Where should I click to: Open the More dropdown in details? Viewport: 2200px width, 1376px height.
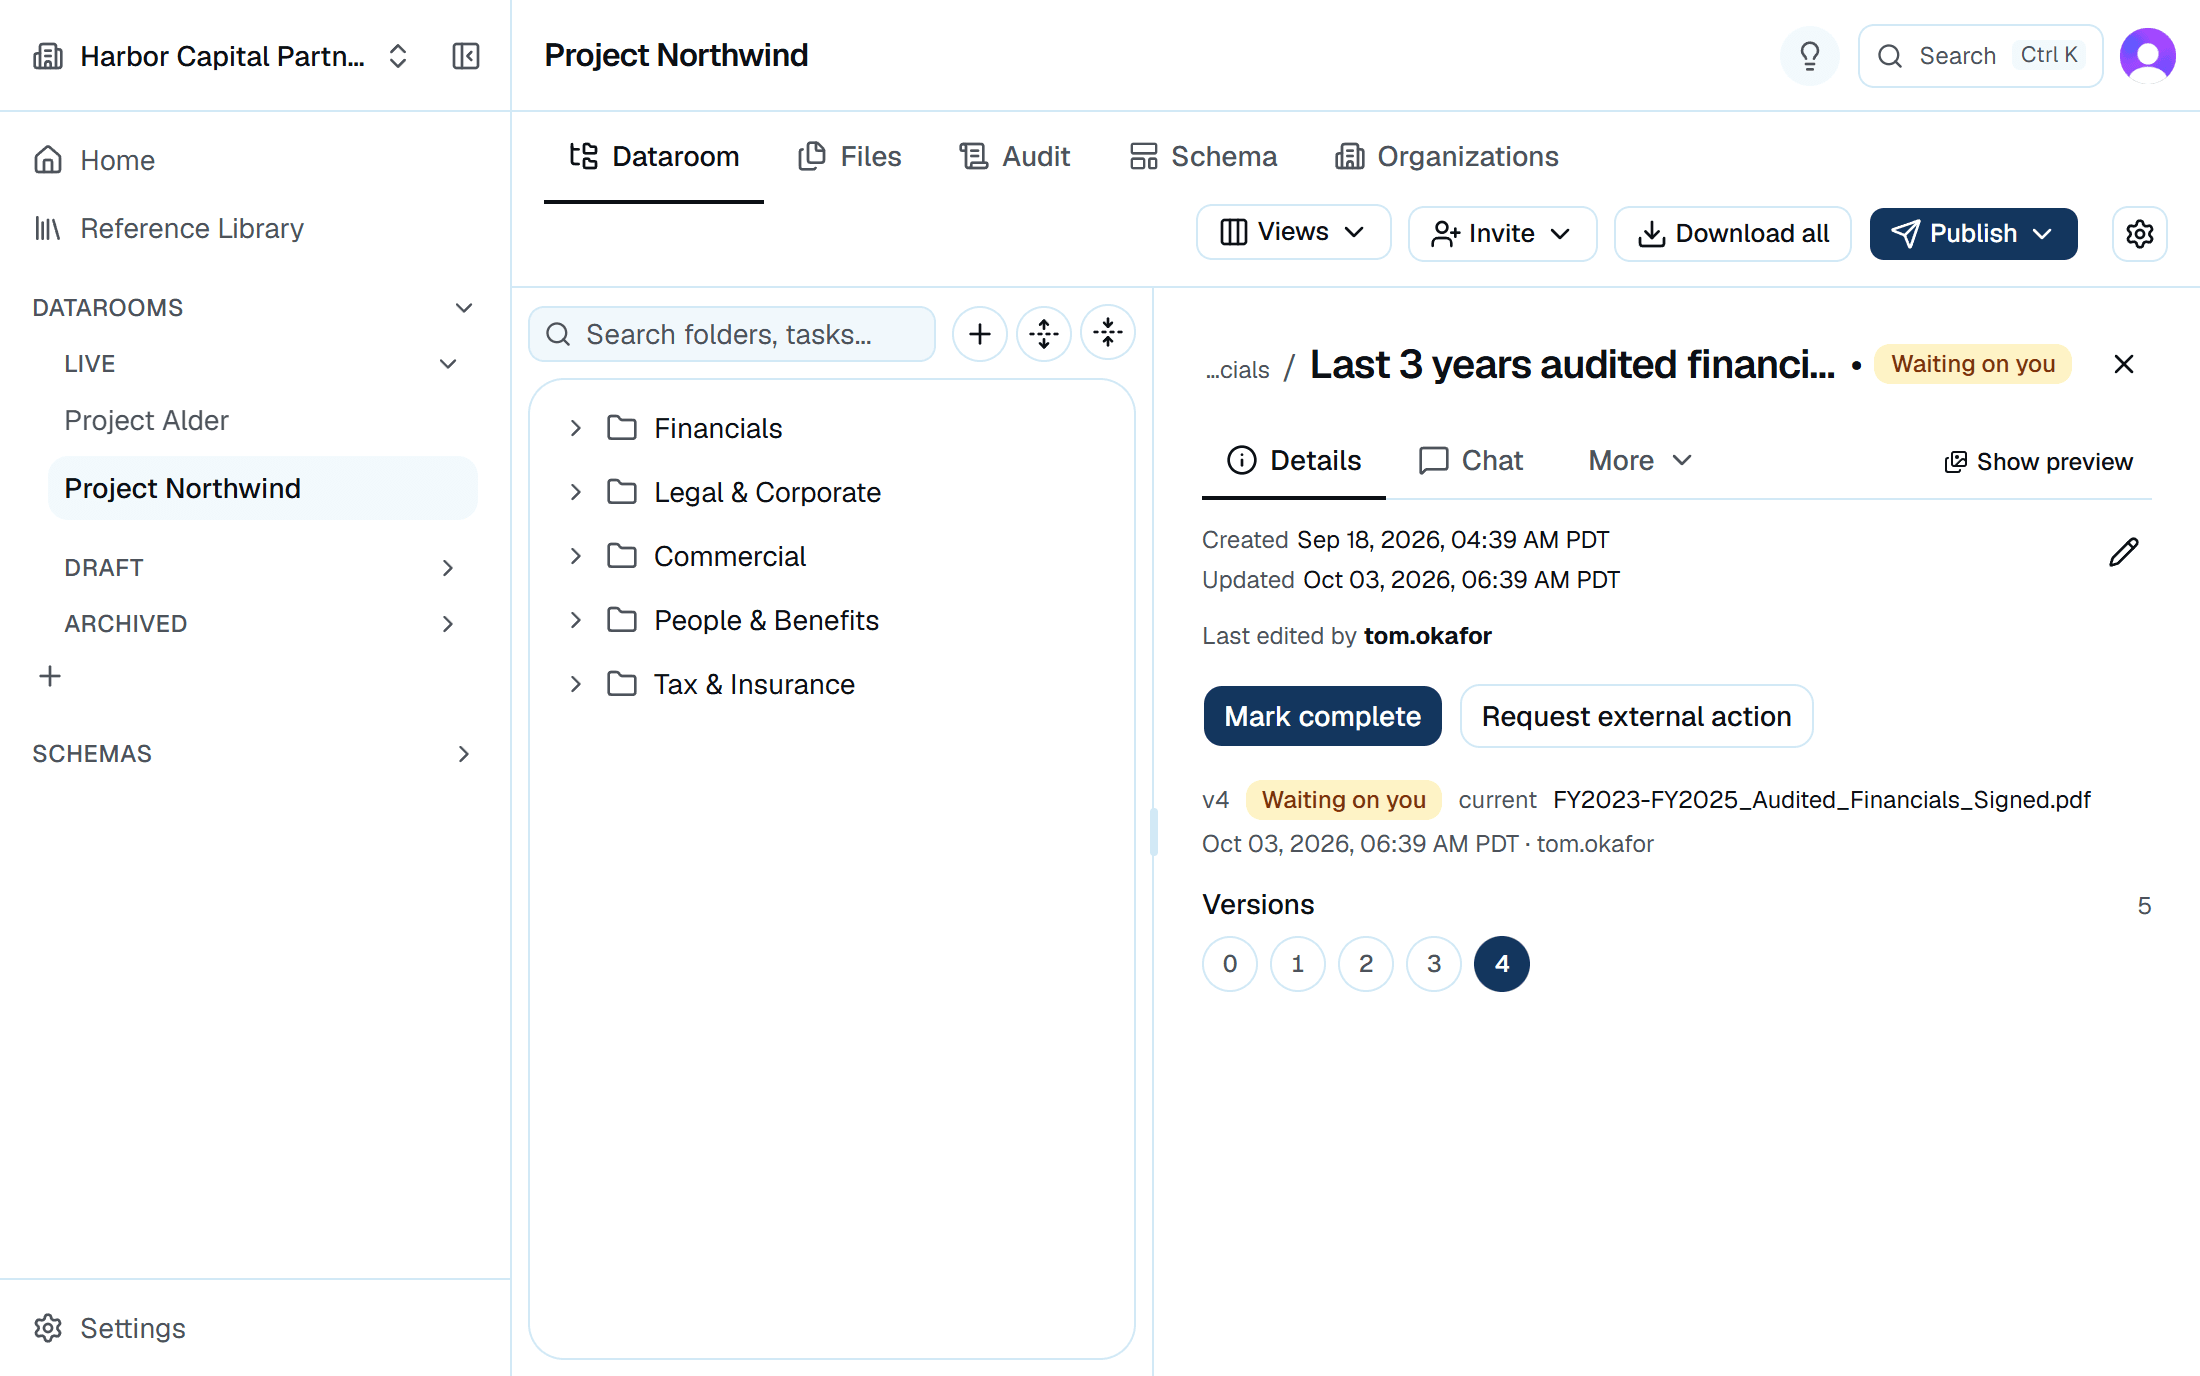click(x=1640, y=460)
